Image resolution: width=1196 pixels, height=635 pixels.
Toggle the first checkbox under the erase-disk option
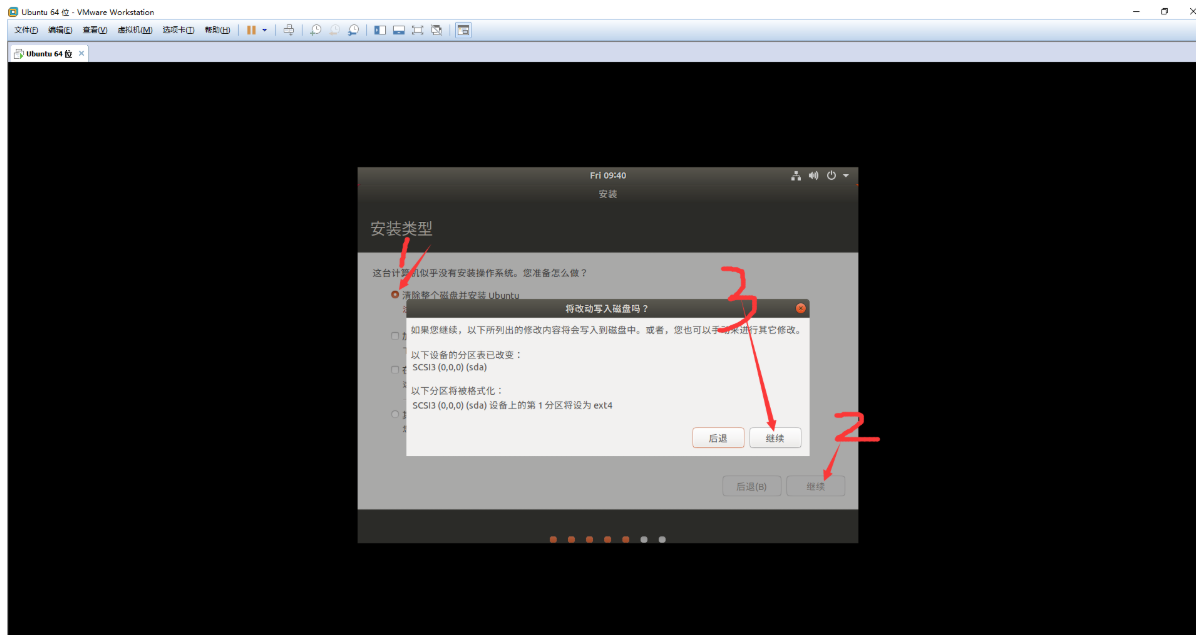click(x=394, y=335)
